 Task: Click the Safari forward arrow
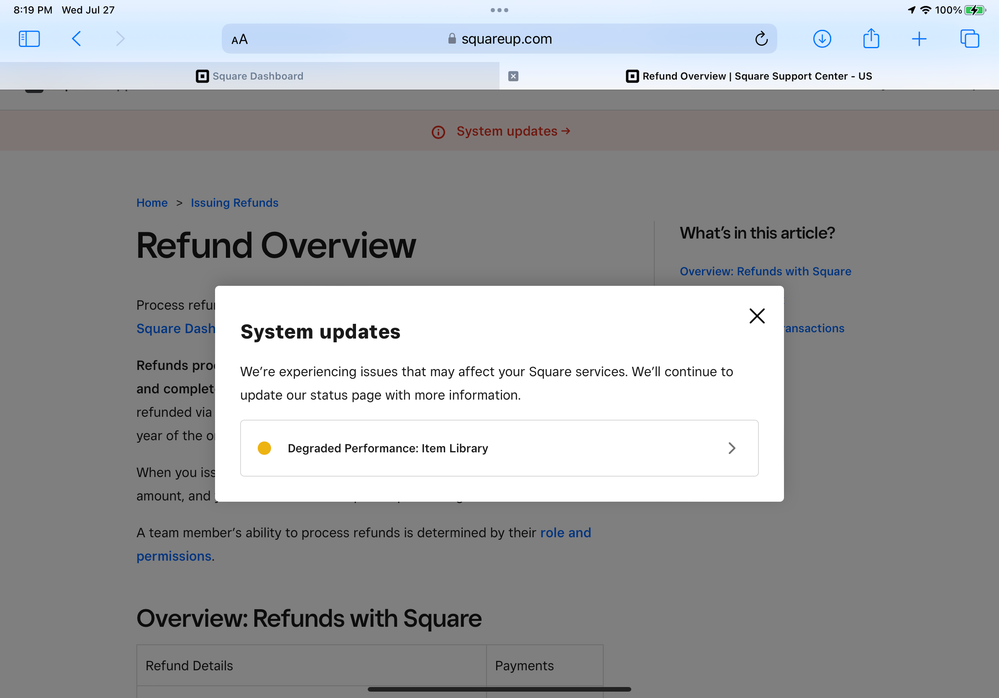tap(120, 39)
